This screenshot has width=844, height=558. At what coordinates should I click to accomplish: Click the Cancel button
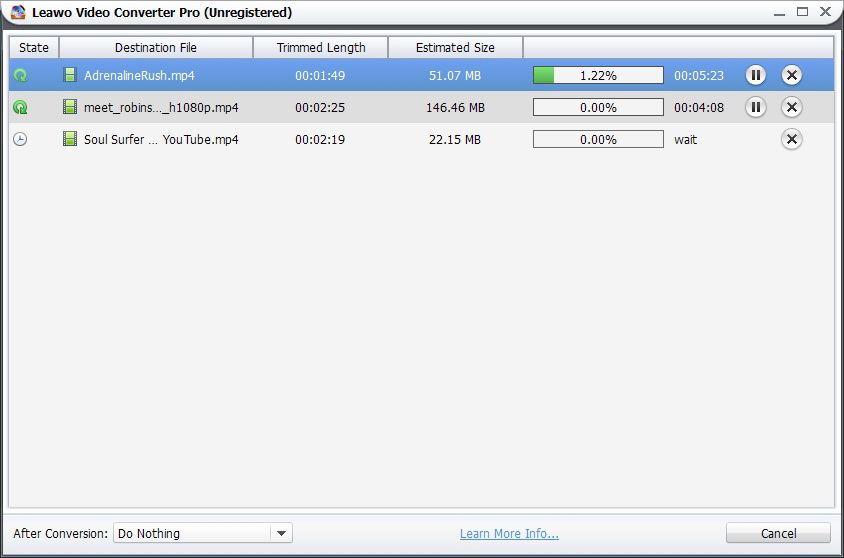(778, 533)
